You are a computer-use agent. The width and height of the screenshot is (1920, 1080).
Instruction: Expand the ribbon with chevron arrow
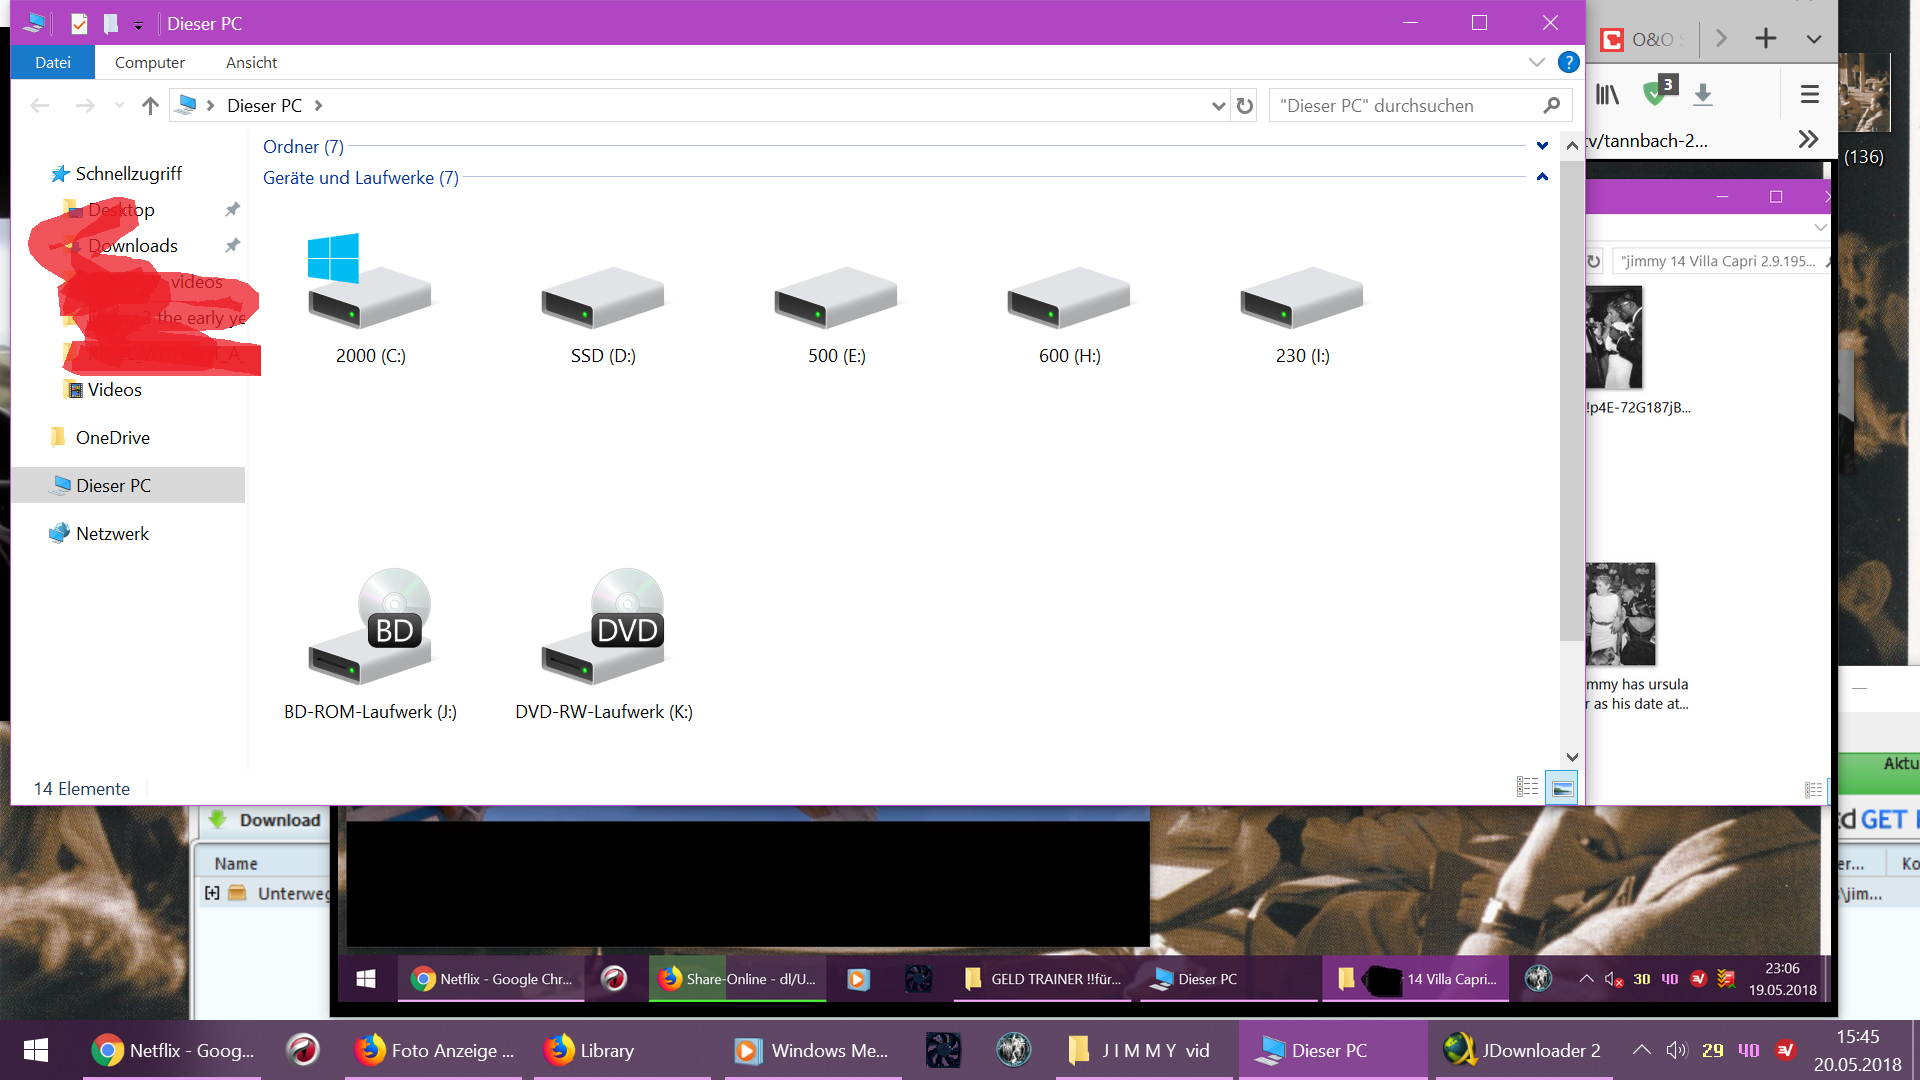(1536, 62)
